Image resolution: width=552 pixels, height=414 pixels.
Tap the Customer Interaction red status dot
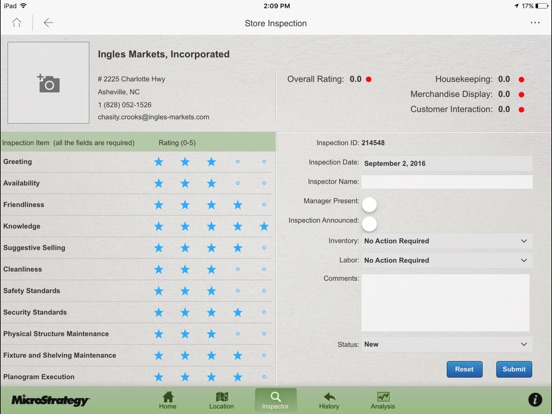[521, 110]
